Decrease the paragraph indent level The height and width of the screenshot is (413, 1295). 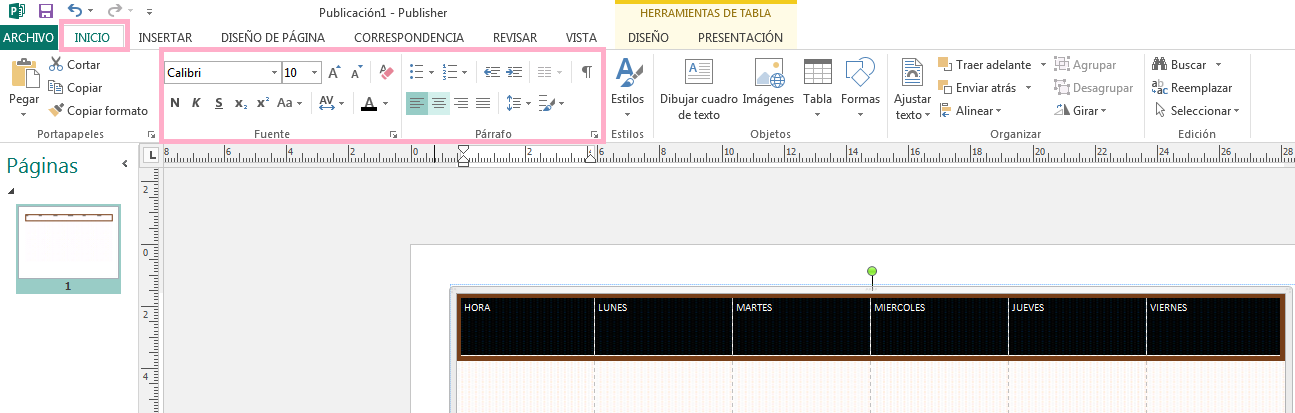[x=491, y=72]
